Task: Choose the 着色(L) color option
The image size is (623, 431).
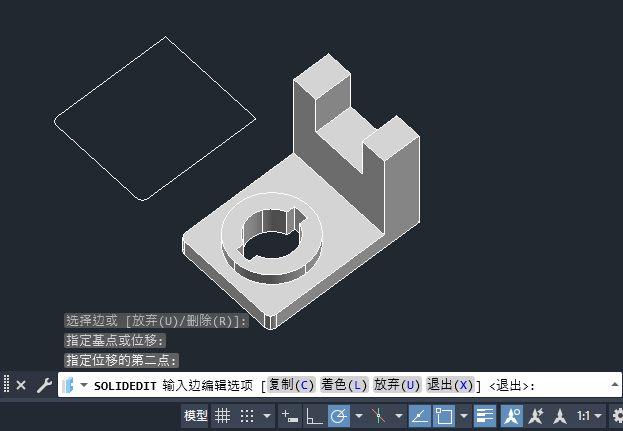Action: coord(344,385)
